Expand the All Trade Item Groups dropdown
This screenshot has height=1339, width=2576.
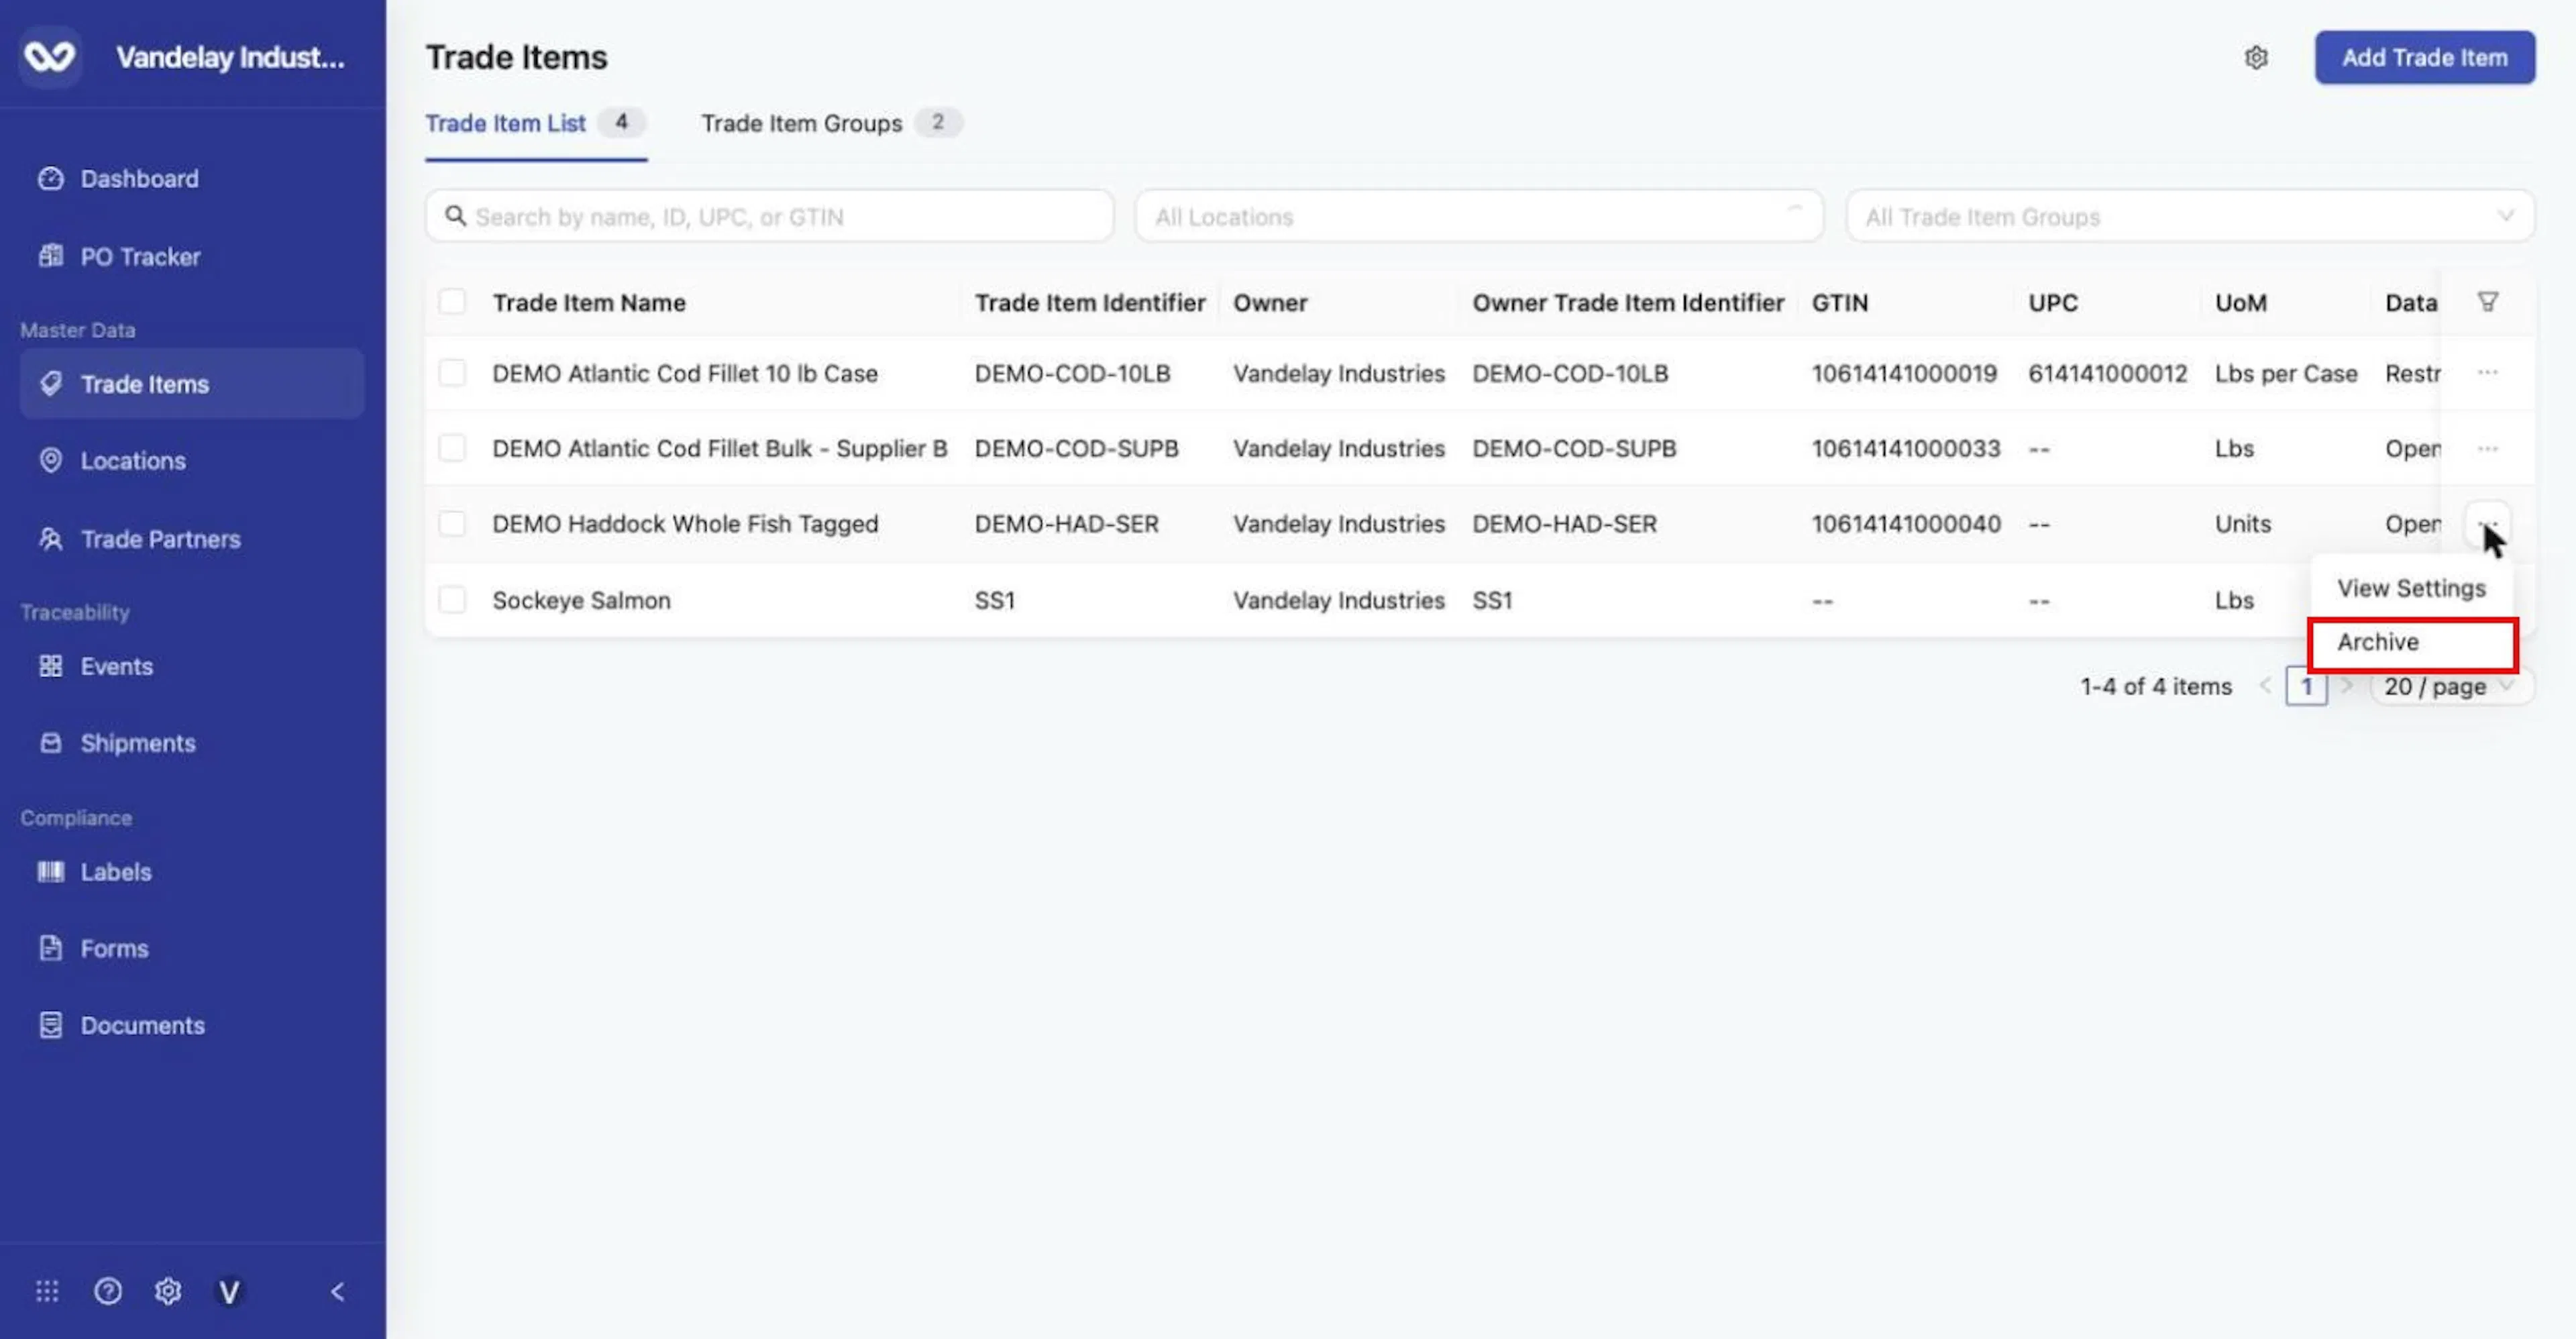(2190, 216)
